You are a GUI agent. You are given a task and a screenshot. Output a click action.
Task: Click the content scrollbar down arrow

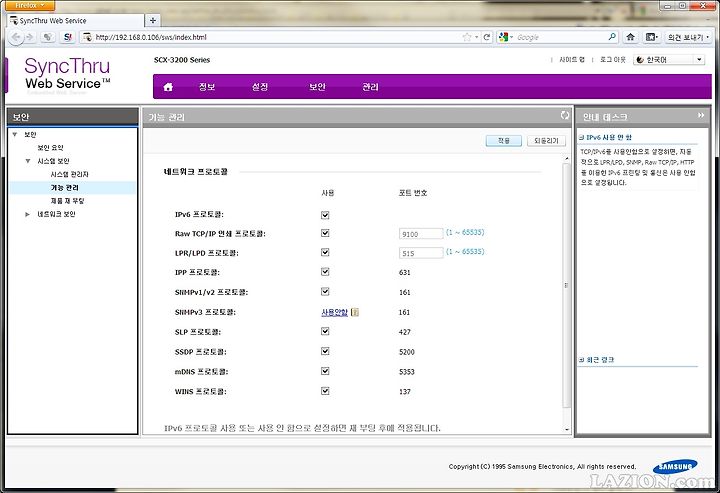[567, 430]
